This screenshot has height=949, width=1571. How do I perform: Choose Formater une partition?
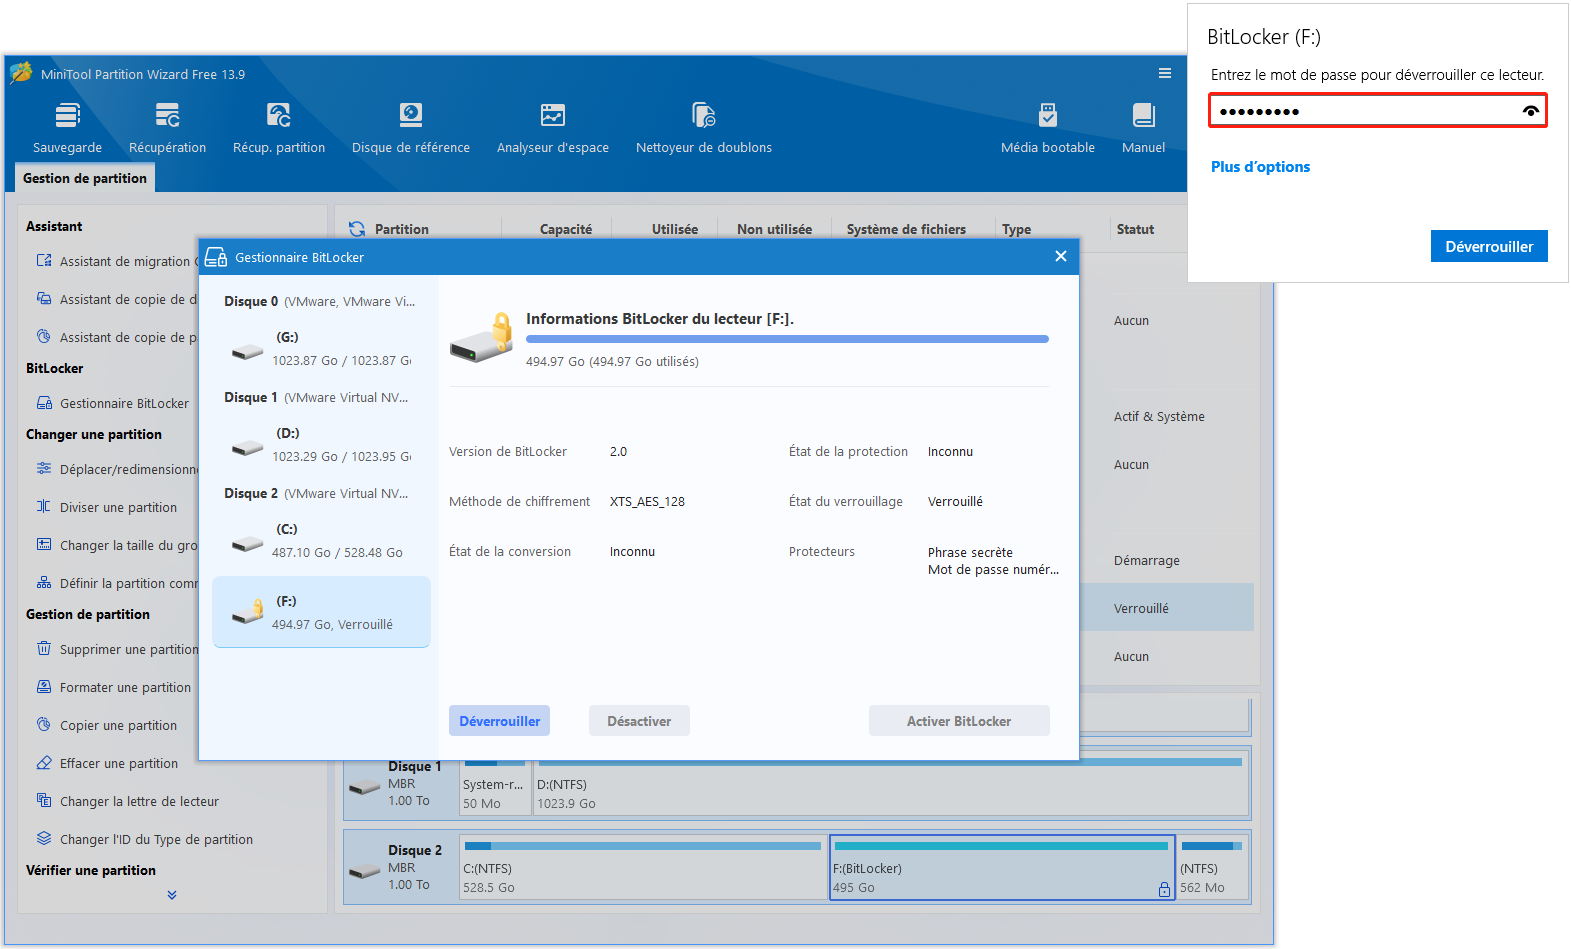[x=114, y=687]
